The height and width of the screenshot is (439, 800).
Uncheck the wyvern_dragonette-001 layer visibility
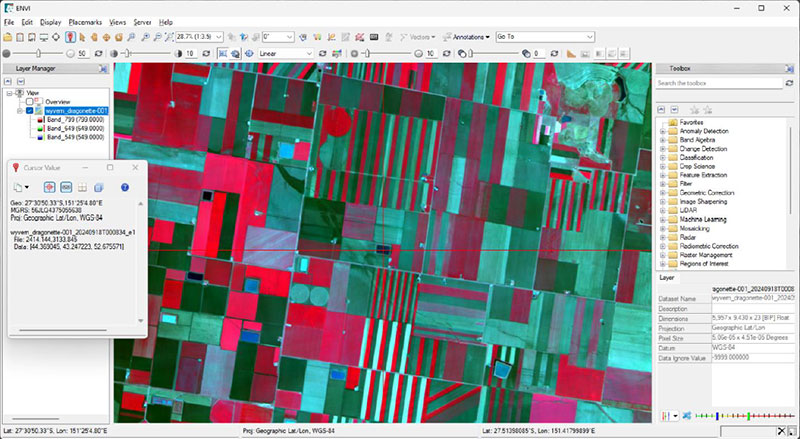30,111
